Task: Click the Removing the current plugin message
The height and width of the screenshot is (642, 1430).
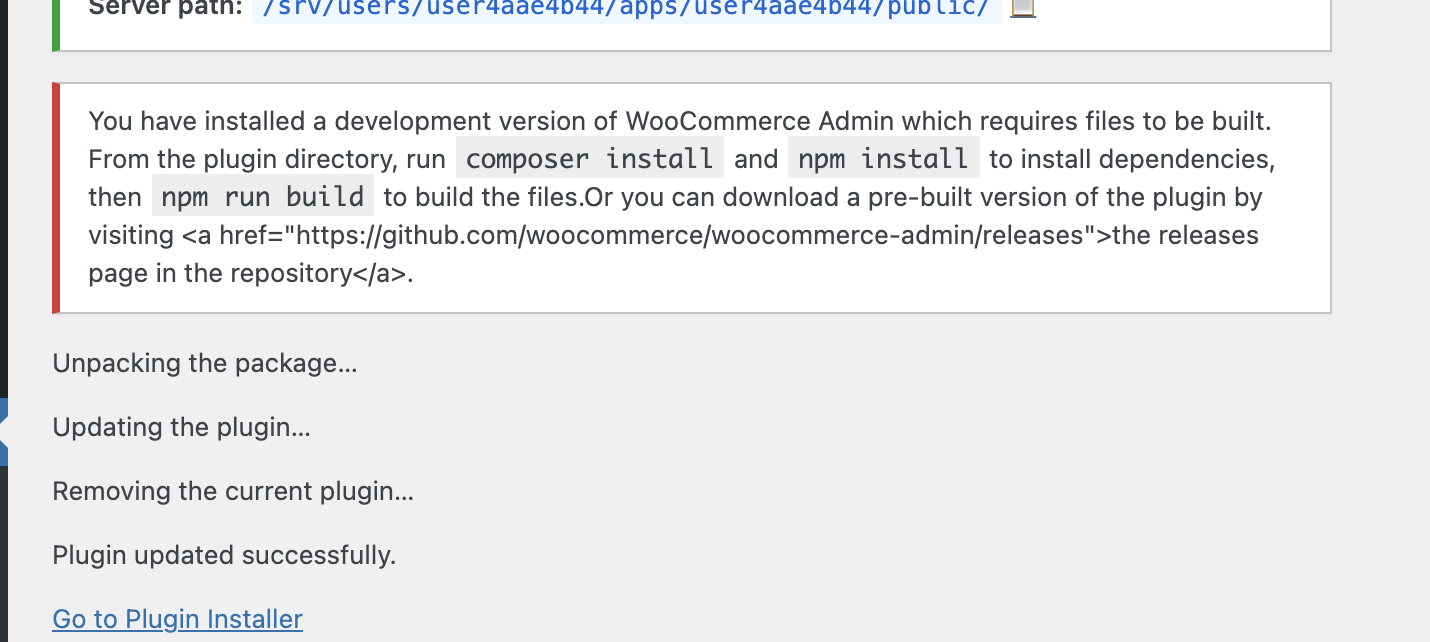Action: (232, 491)
